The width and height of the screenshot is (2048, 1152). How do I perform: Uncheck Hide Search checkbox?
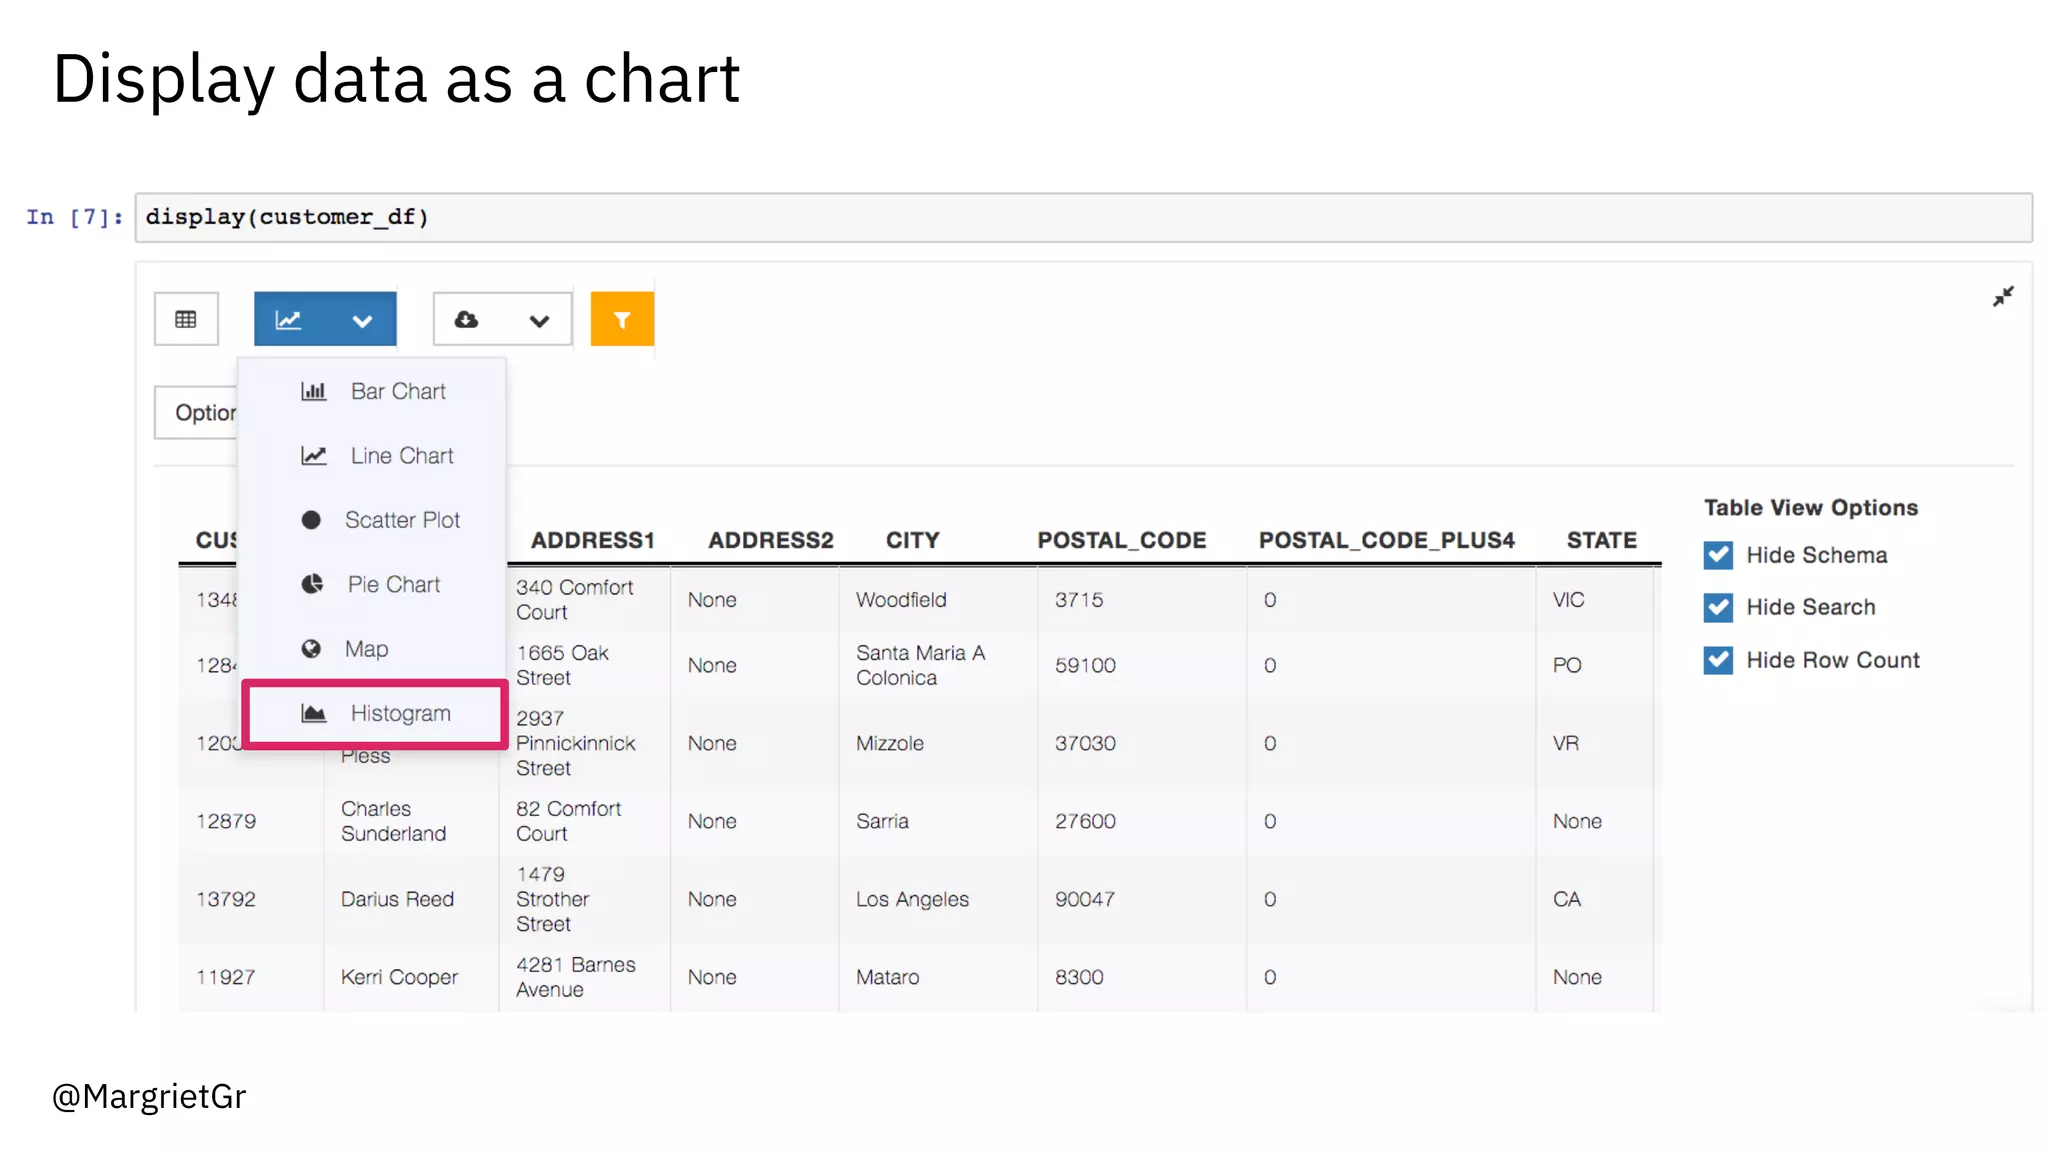point(1718,607)
